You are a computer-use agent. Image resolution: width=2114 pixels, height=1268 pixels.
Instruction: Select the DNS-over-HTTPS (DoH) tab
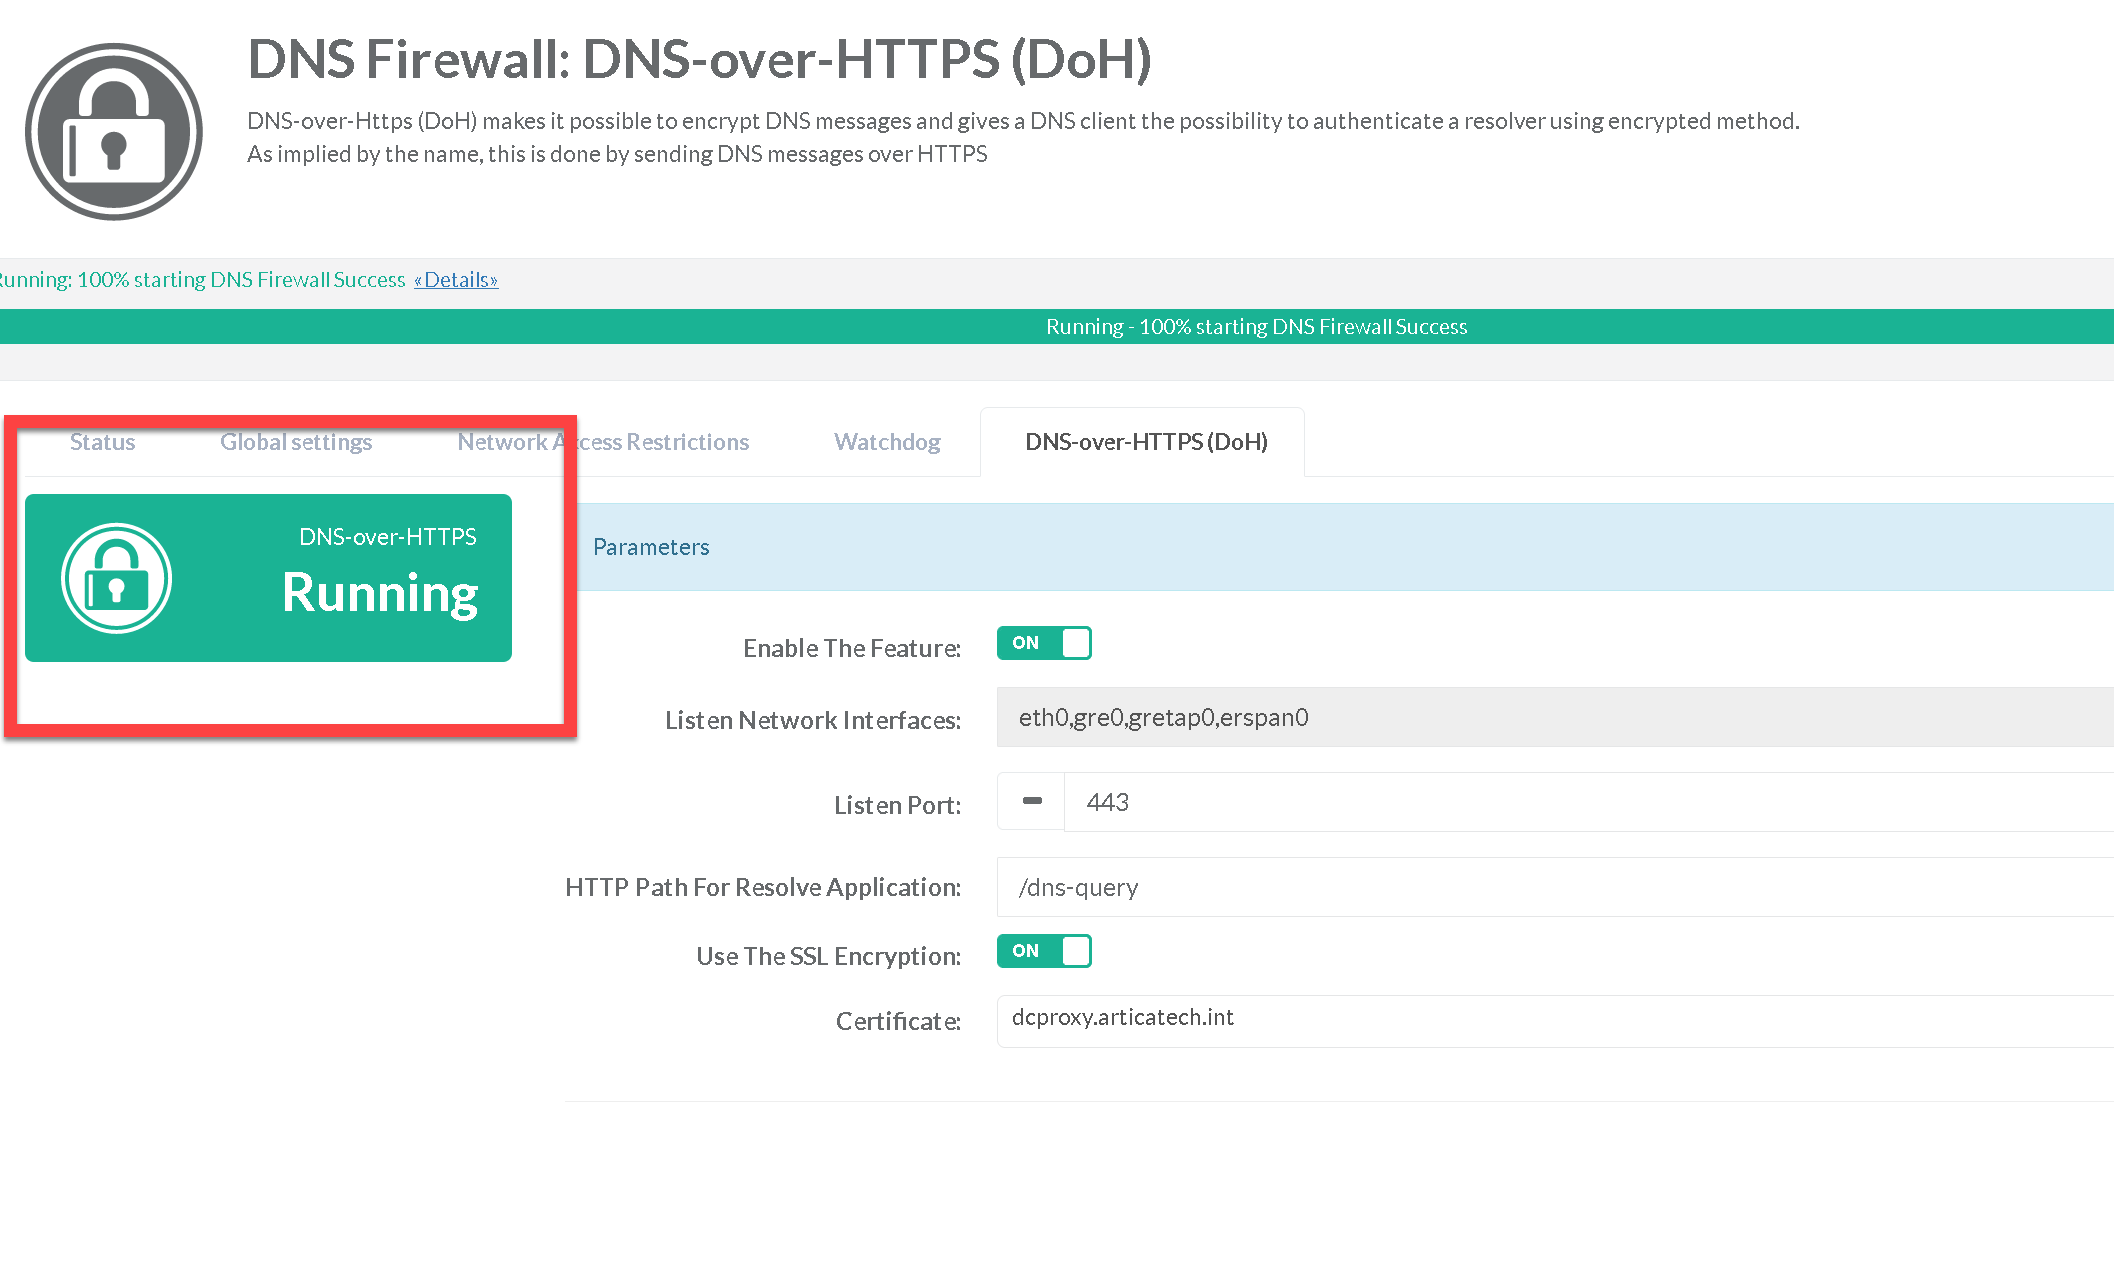pyautogui.click(x=1146, y=442)
